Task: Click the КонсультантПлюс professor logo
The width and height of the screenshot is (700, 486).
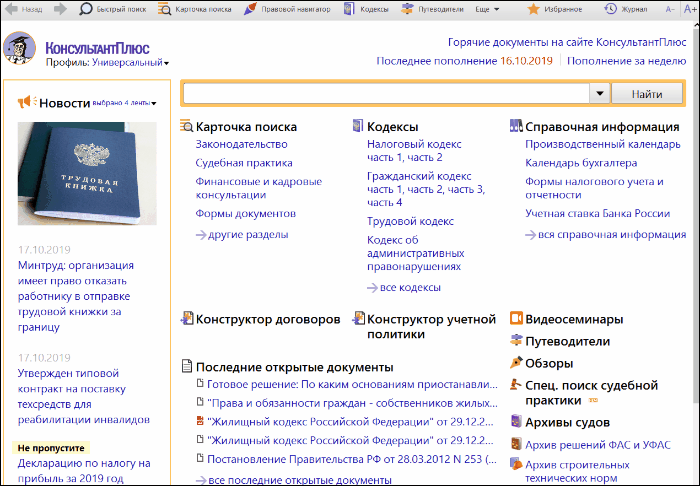Action: [x=19, y=48]
